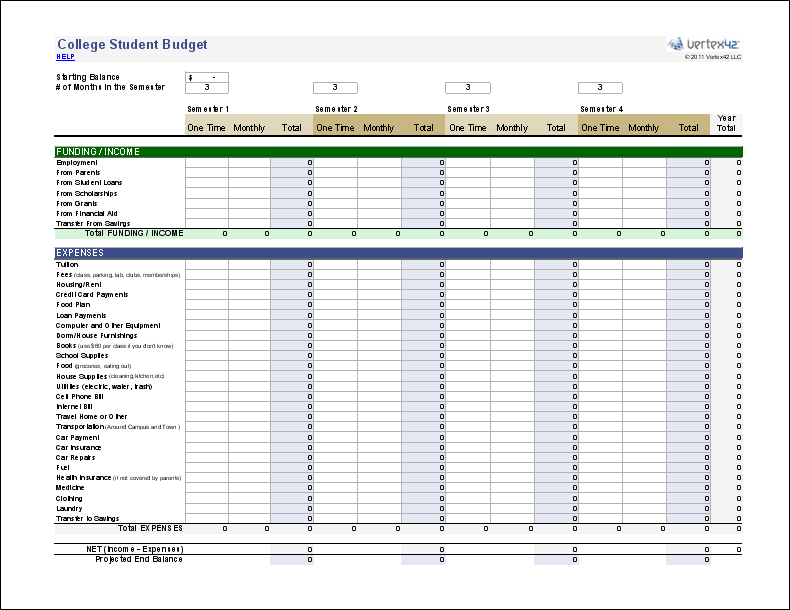Select the Semester 4 Total column header
Image resolution: width=790 pixels, height=610 pixels.
coord(688,128)
